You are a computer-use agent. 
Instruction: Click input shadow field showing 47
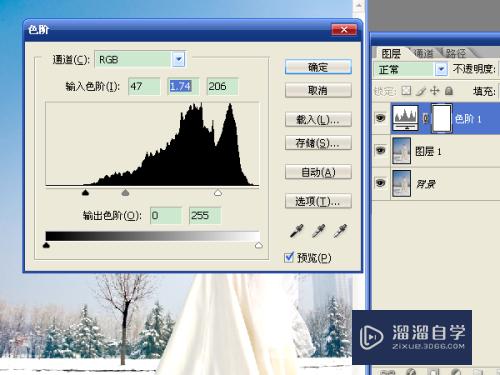144,86
